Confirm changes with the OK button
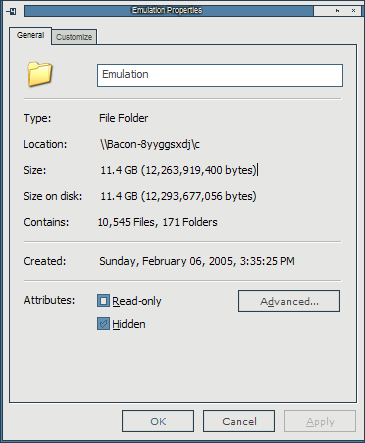 (x=158, y=421)
